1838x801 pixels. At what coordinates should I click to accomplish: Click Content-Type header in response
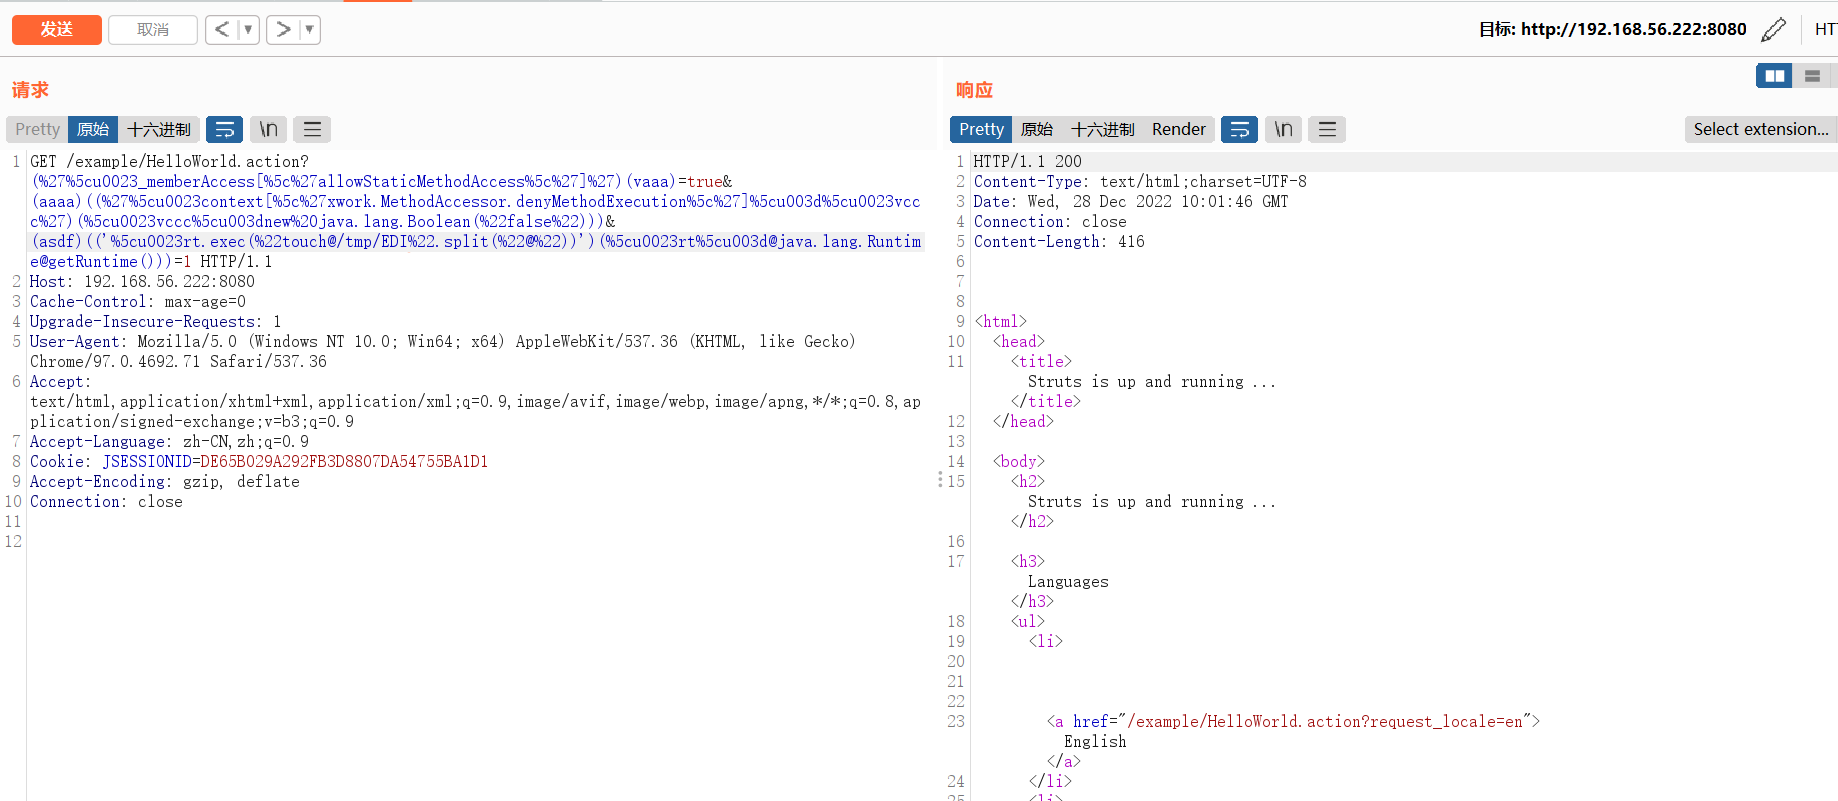[1140, 181]
